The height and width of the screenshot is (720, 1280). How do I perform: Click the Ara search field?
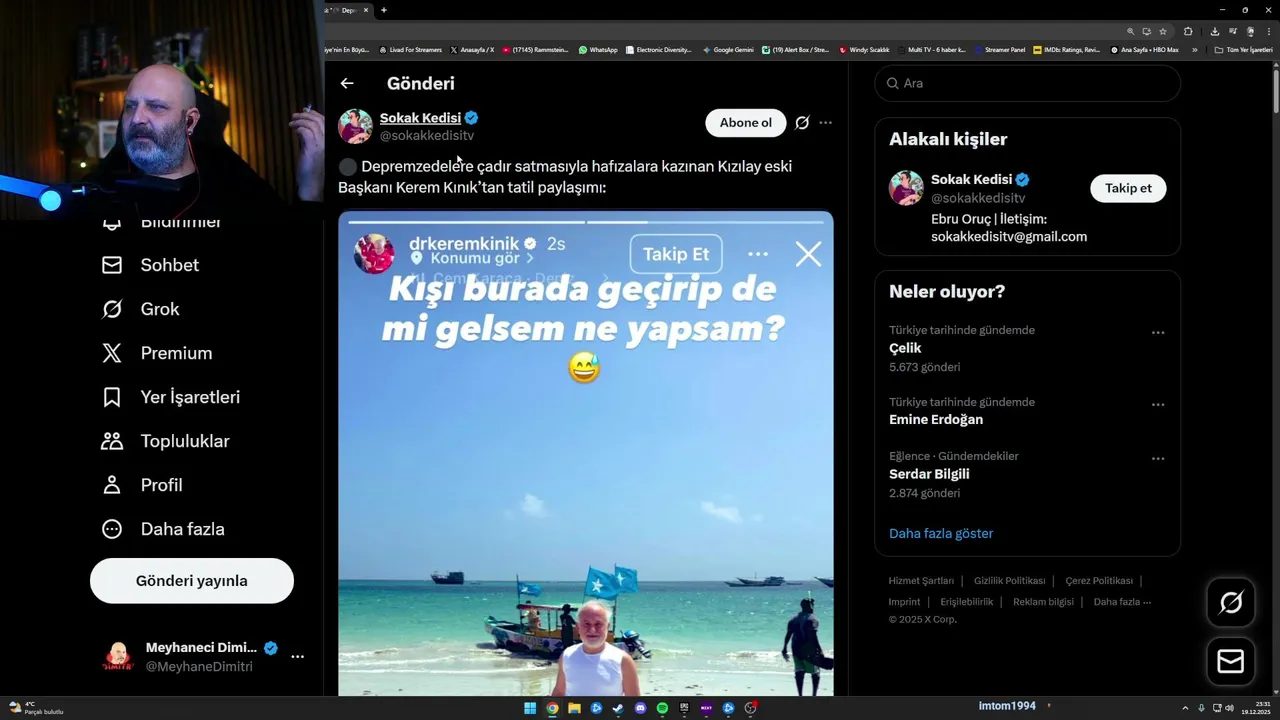point(1028,83)
